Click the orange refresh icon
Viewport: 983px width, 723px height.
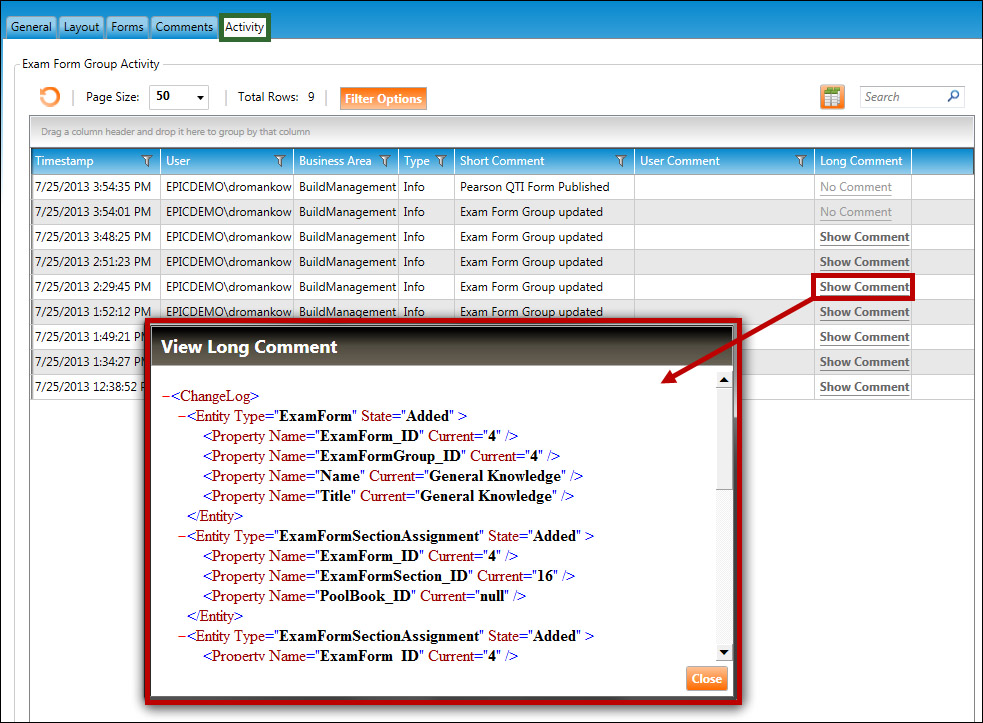(x=49, y=97)
